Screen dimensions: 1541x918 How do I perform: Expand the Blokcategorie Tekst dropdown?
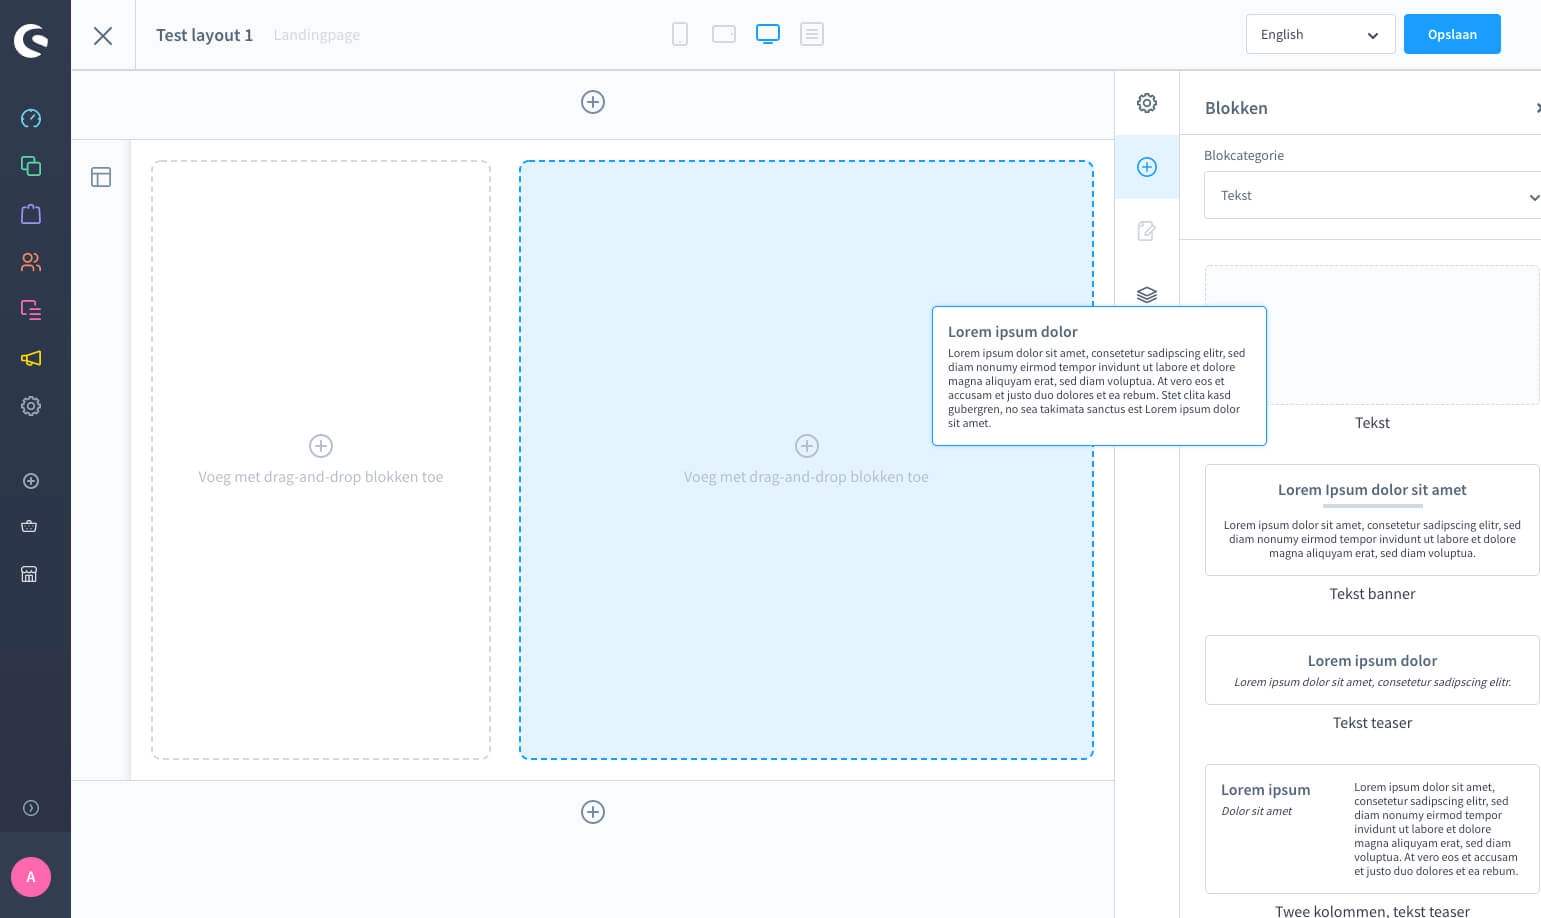[x=1371, y=196]
